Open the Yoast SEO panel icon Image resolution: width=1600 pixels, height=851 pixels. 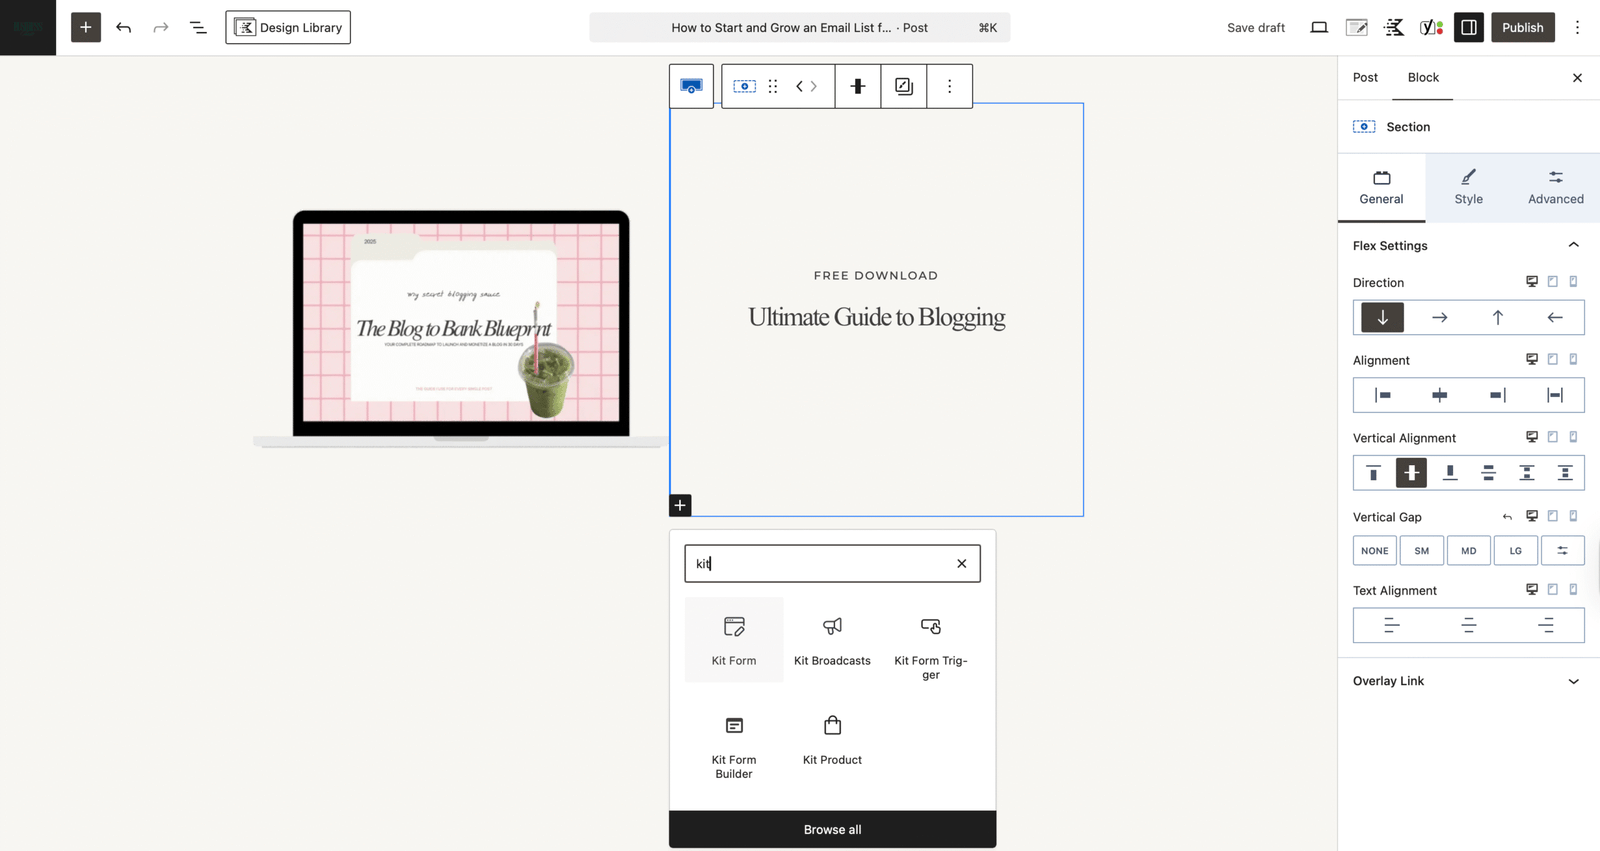[x=1431, y=27]
